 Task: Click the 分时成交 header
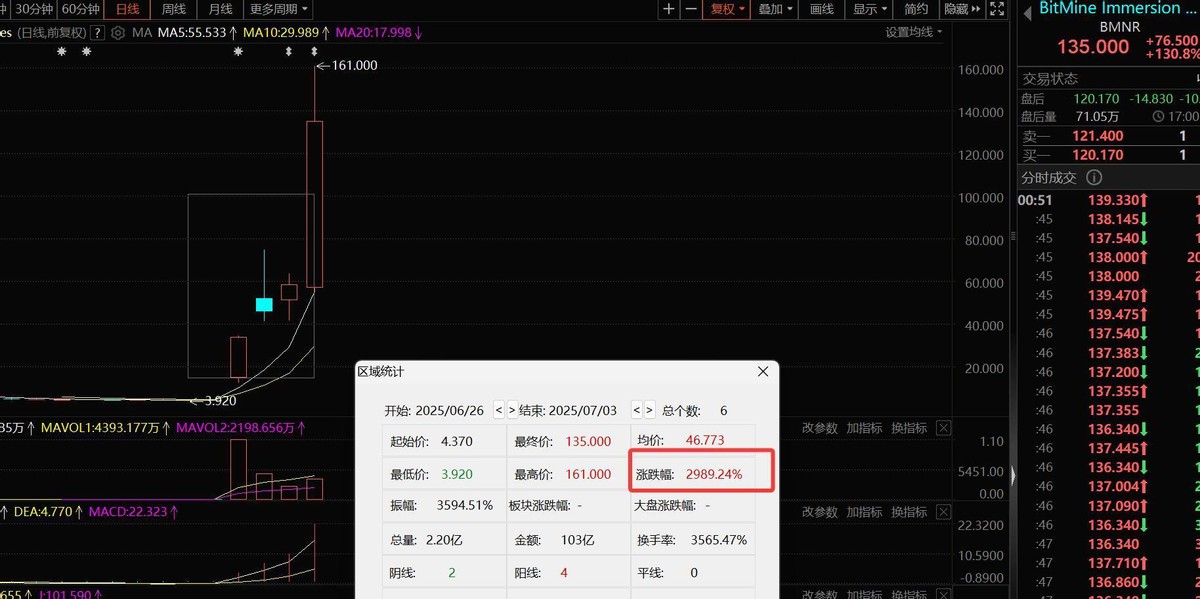pos(1048,178)
